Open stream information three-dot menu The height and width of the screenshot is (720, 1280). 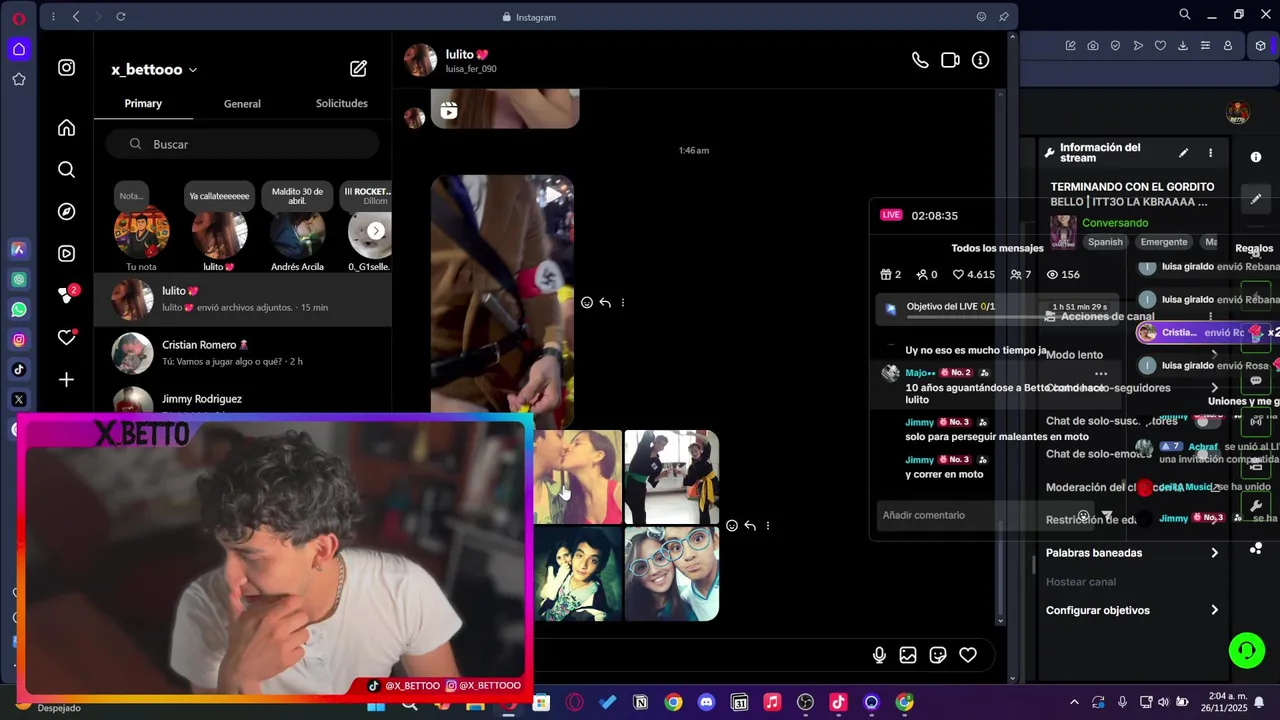[1210, 153]
